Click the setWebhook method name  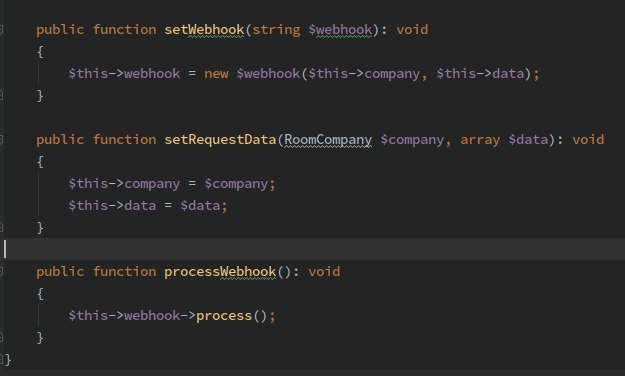point(204,30)
